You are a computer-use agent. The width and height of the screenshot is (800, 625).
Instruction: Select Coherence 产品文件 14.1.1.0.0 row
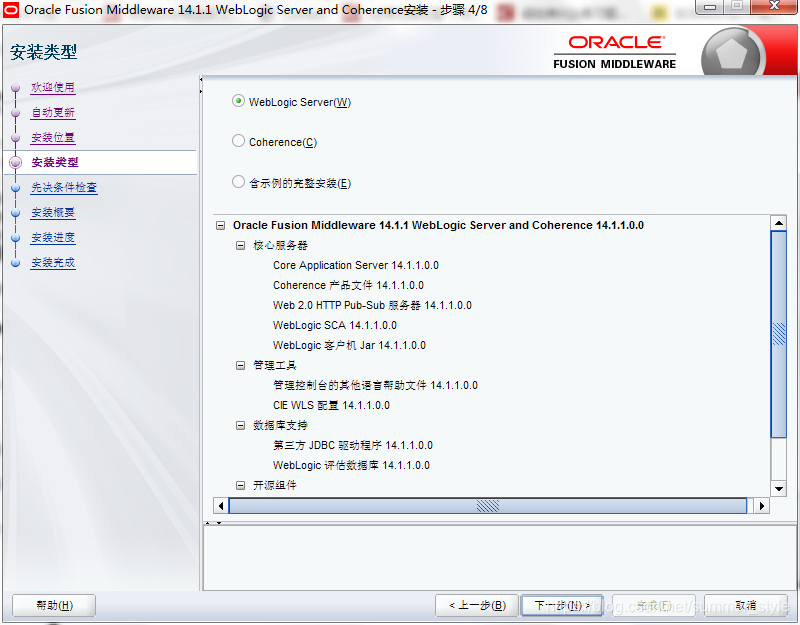pyautogui.click(x=348, y=285)
